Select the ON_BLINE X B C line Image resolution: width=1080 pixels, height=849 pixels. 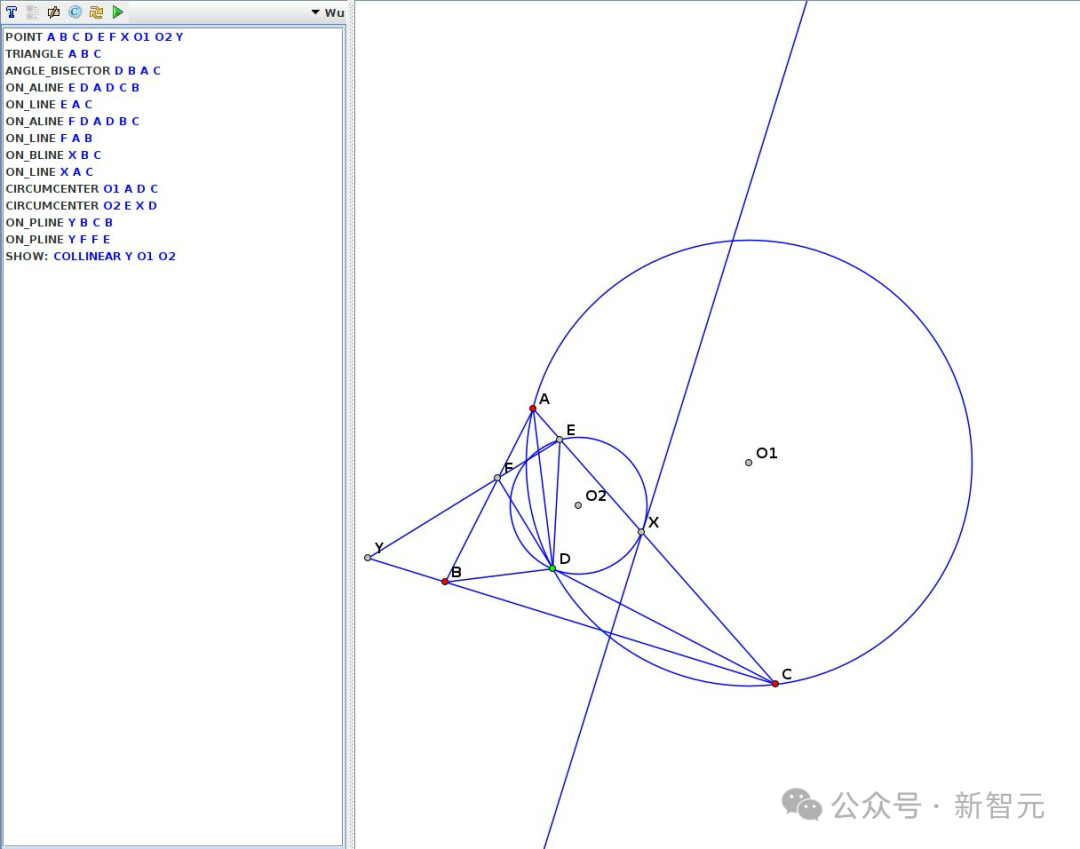(x=53, y=155)
